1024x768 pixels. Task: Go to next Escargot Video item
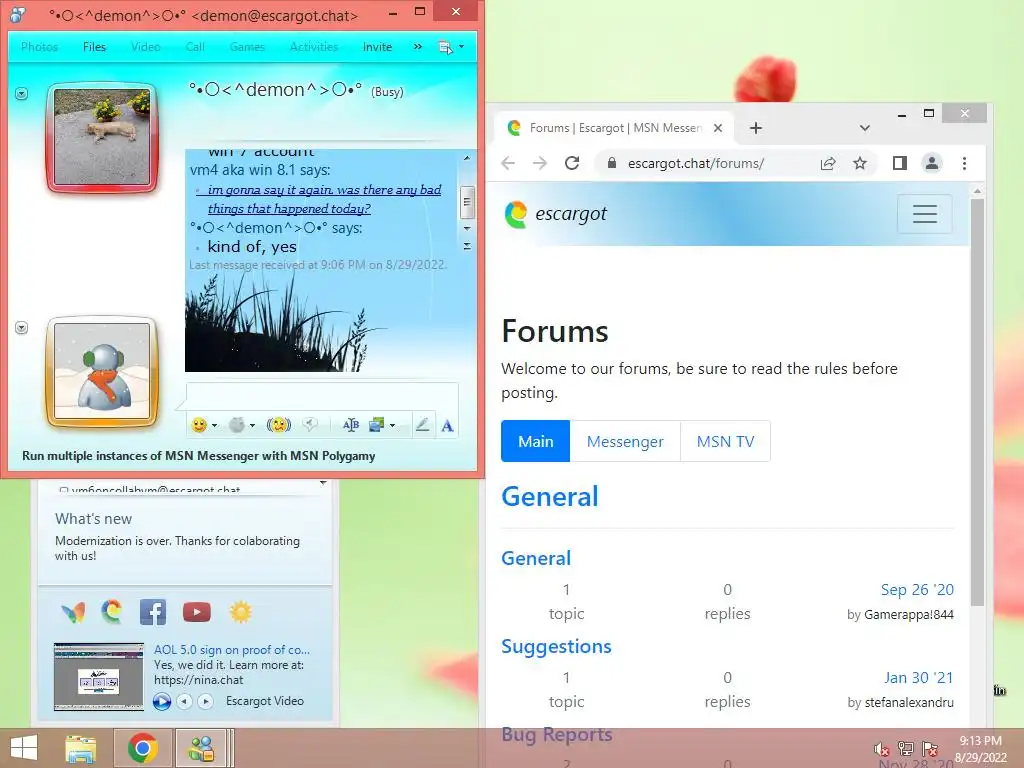click(x=205, y=701)
